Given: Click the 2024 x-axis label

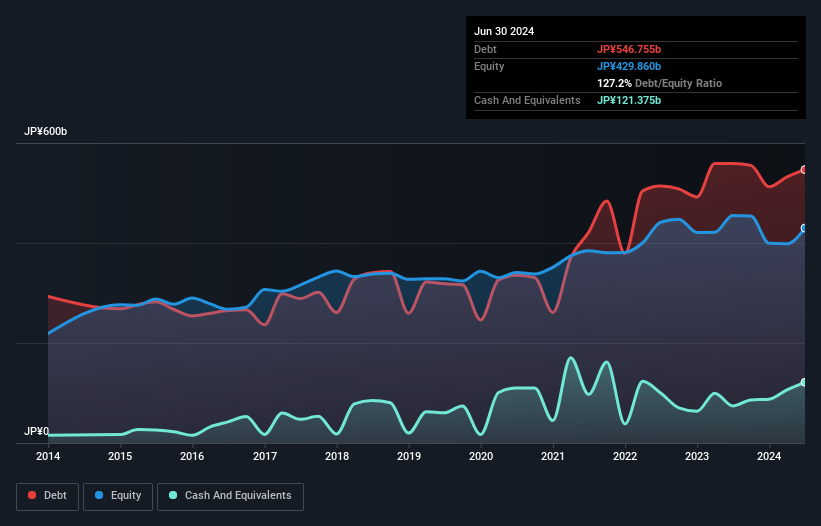Looking at the screenshot, I should (769, 456).
